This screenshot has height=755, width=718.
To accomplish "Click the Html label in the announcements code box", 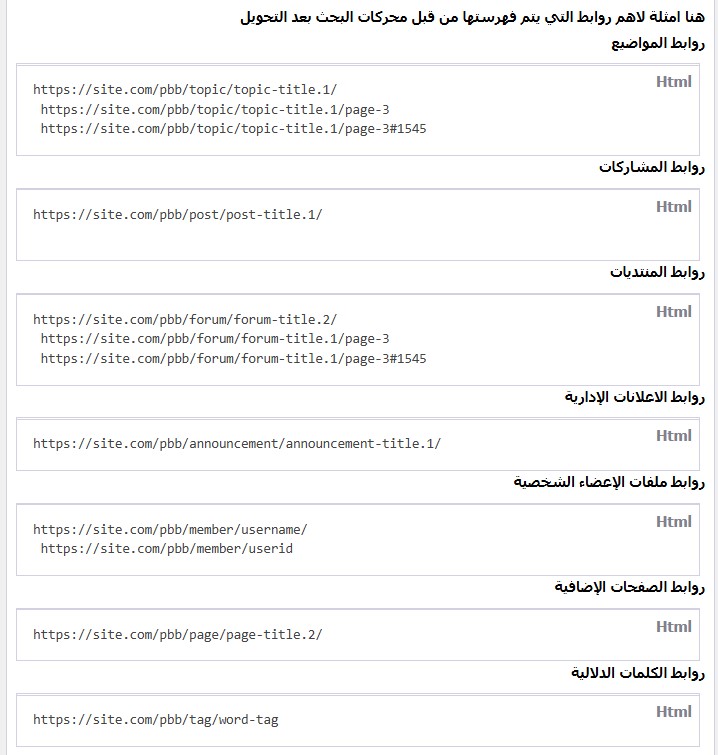I will coord(673,436).
